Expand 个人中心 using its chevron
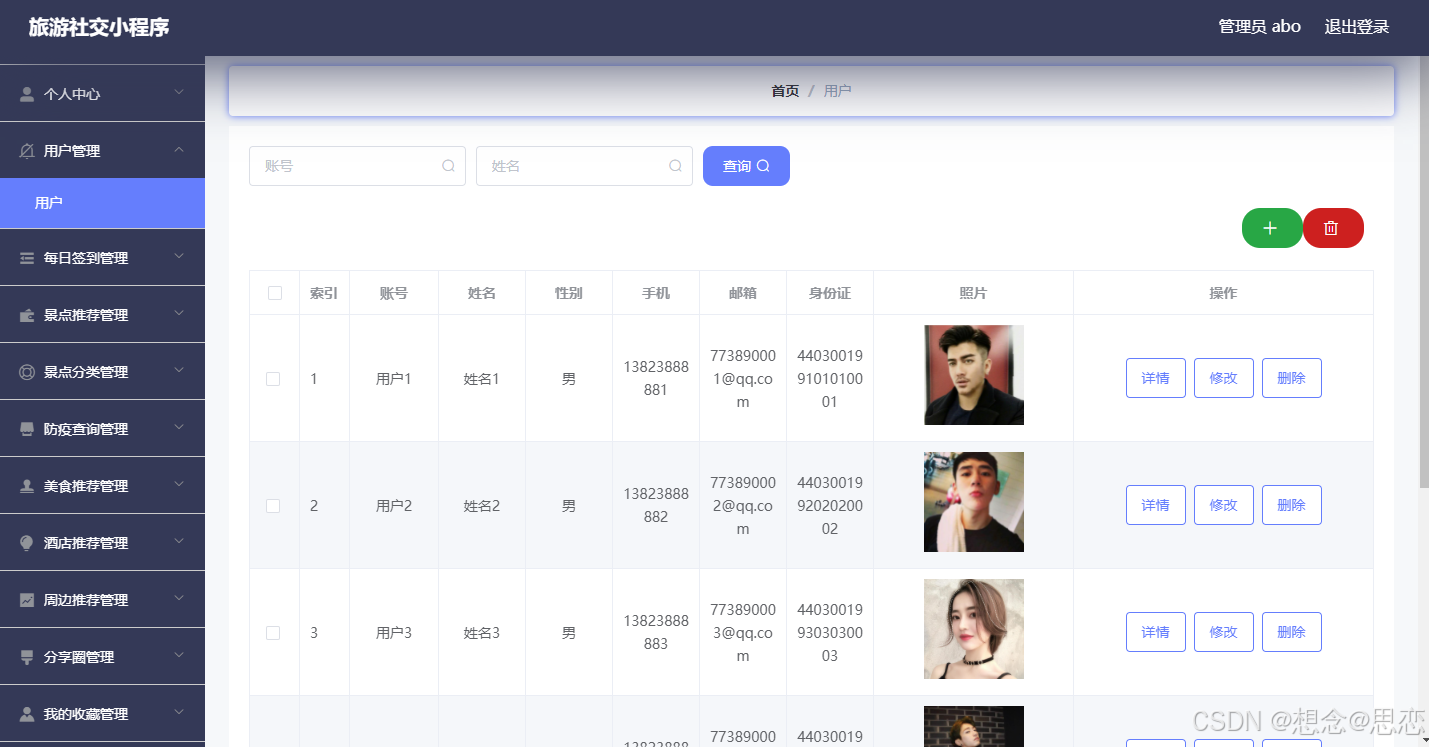 point(179,93)
